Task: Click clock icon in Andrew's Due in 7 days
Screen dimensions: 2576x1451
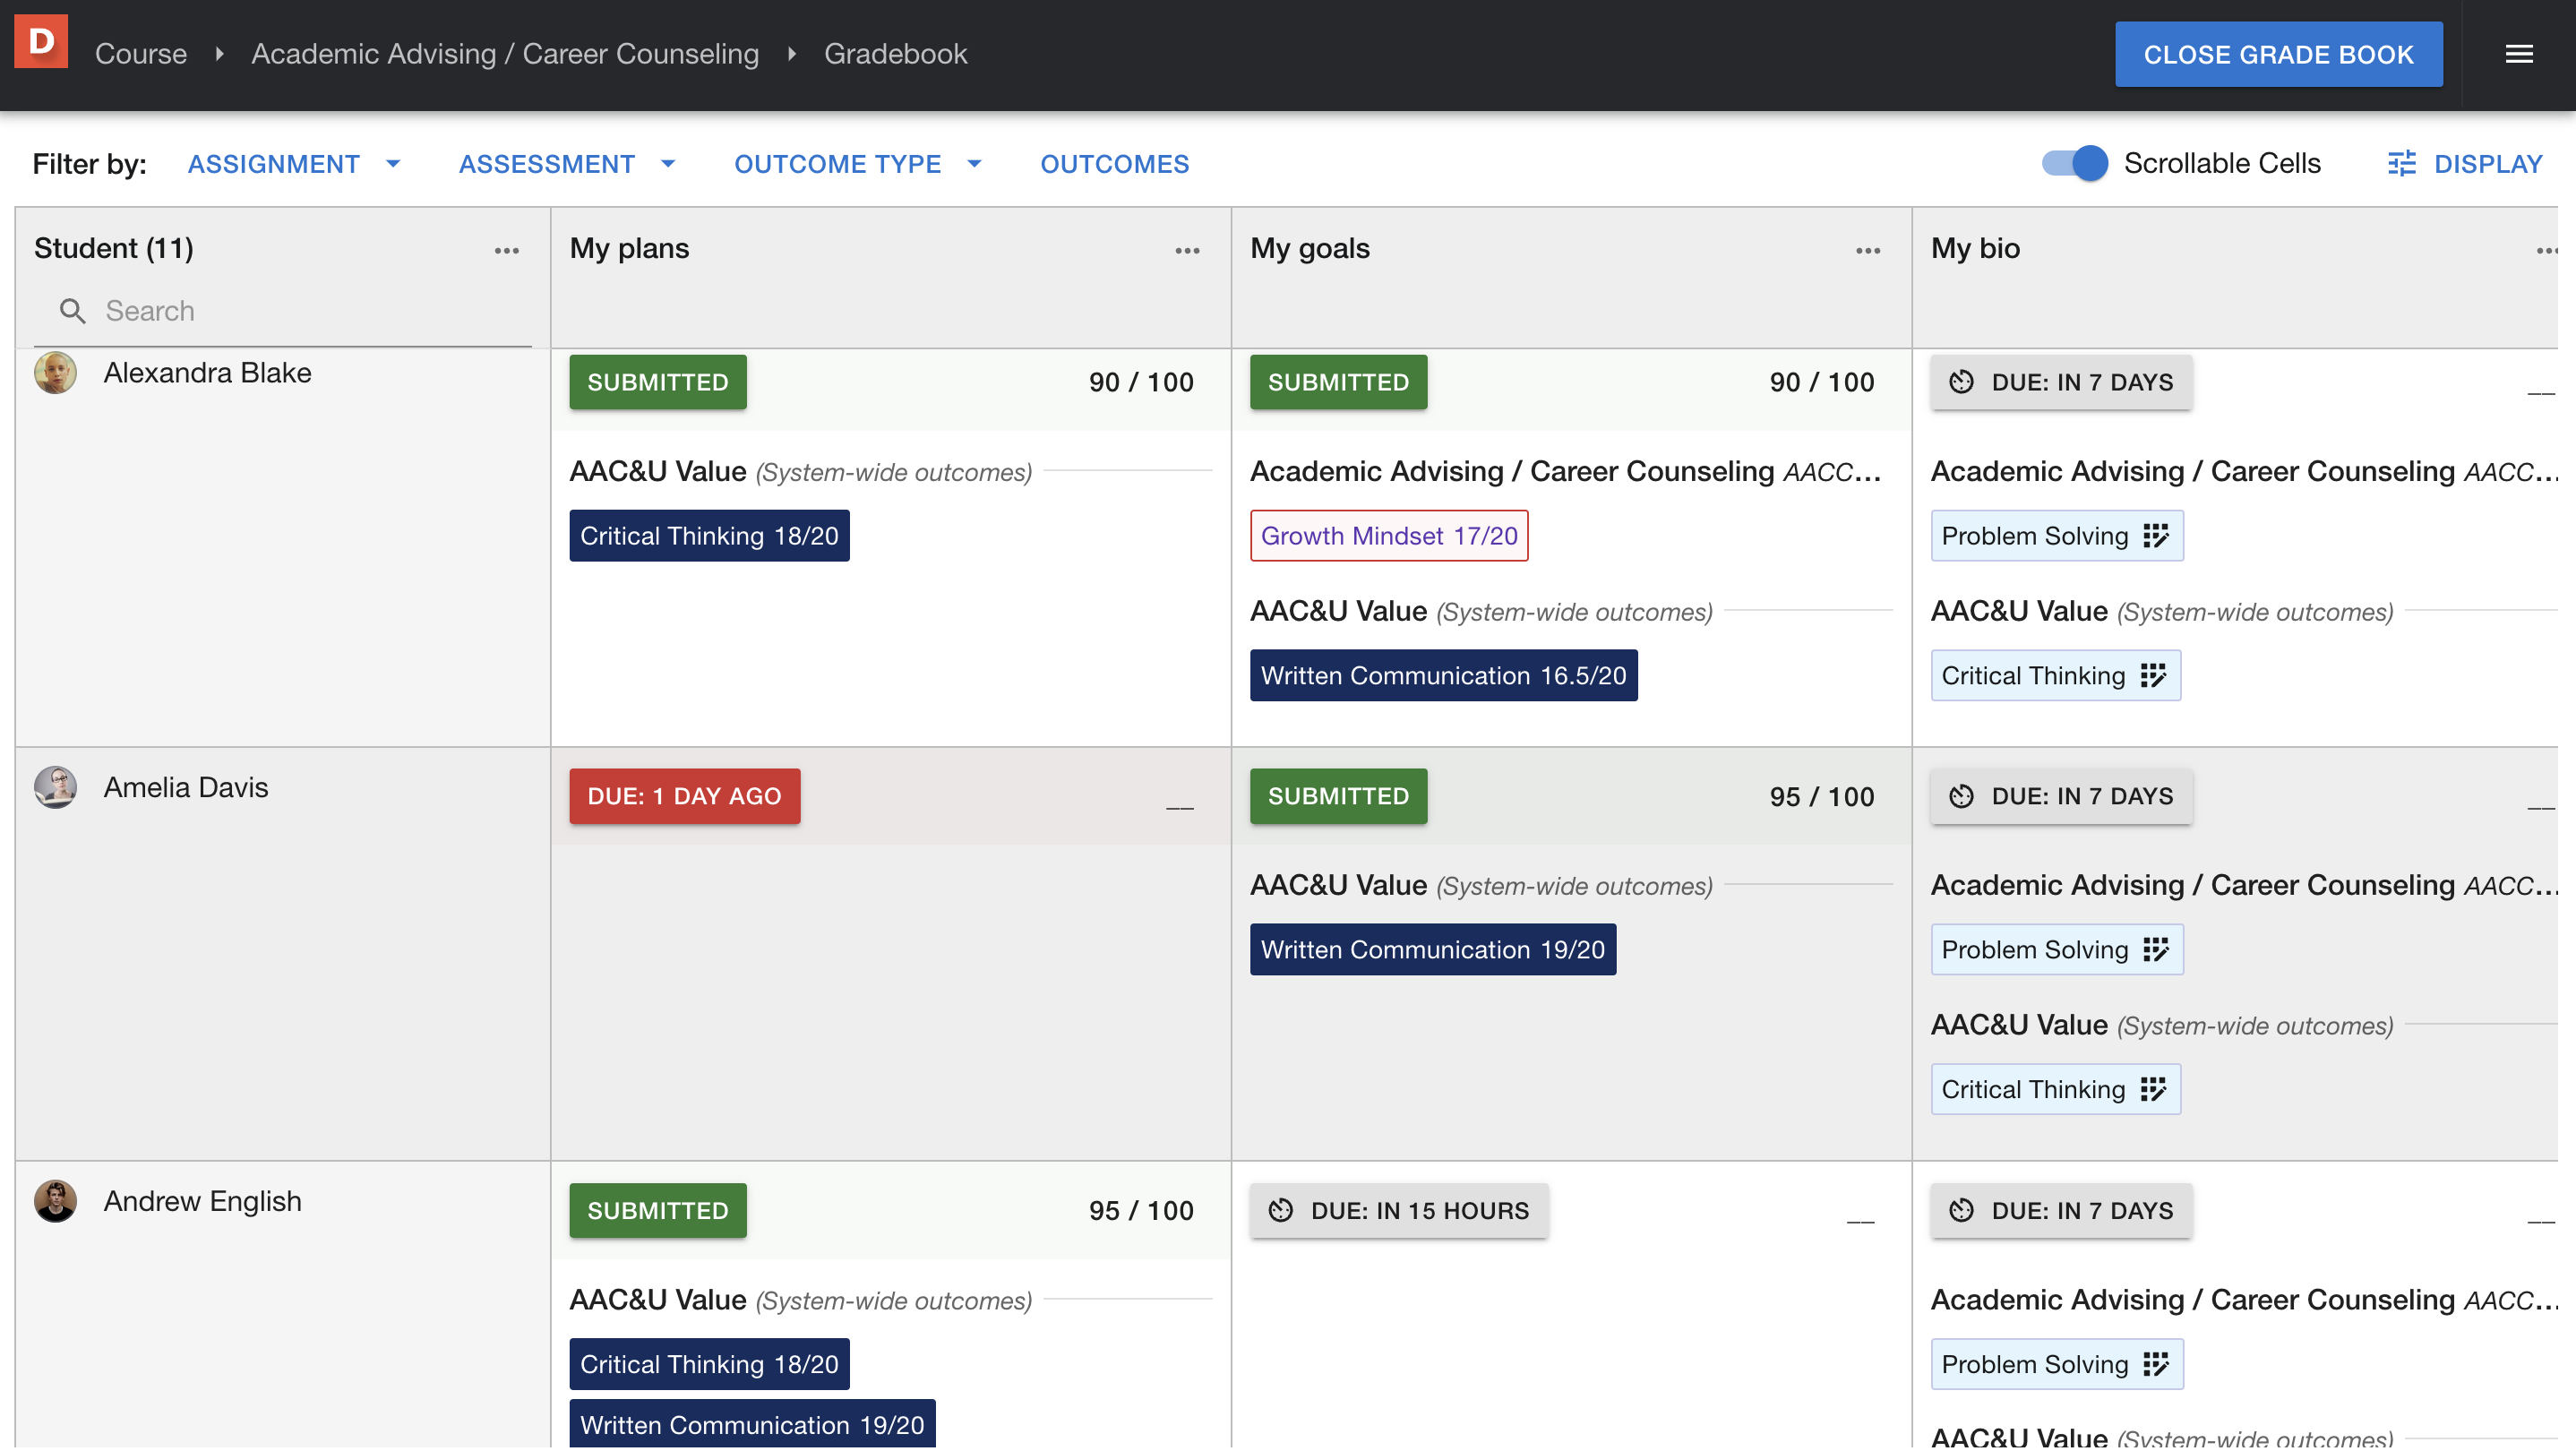Action: tap(1961, 1210)
